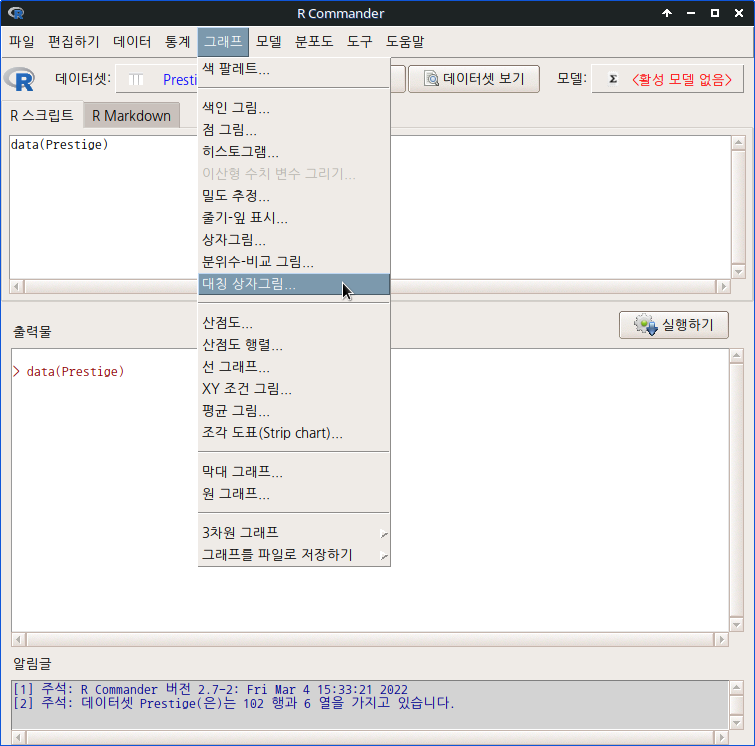Select 산점도... menu entry
Image resolution: width=755 pixels, height=746 pixels.
(294, 323)
